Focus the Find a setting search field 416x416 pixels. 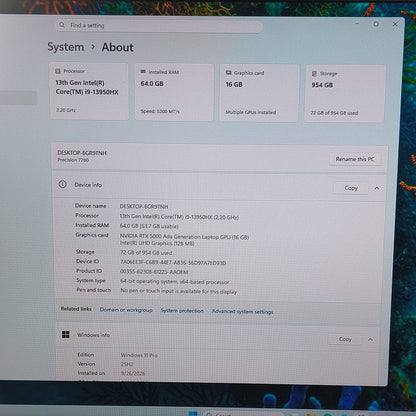click(159, 26)
